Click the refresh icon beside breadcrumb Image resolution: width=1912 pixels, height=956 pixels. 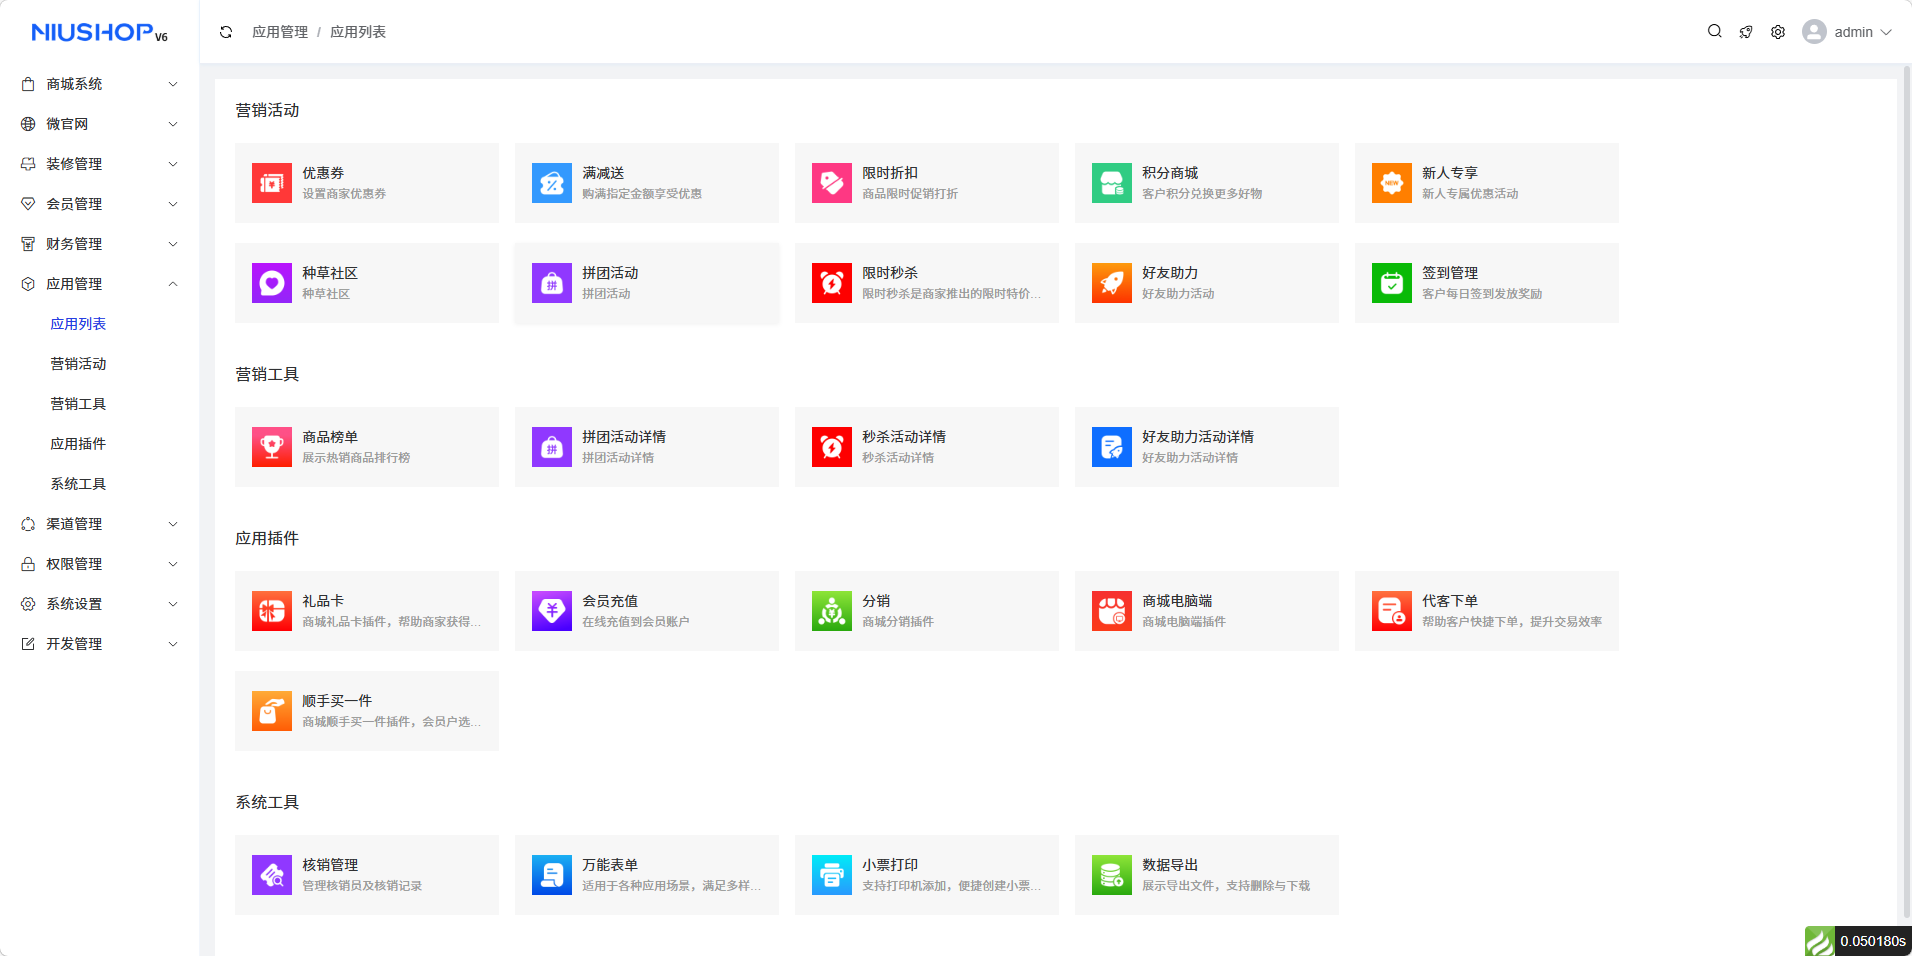[226, 32]
